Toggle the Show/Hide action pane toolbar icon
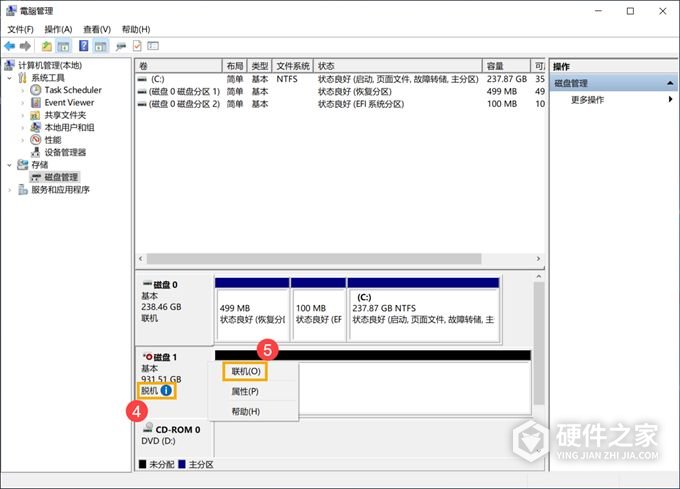The height and width of the screenshot is (489, 680). (101, 46)
